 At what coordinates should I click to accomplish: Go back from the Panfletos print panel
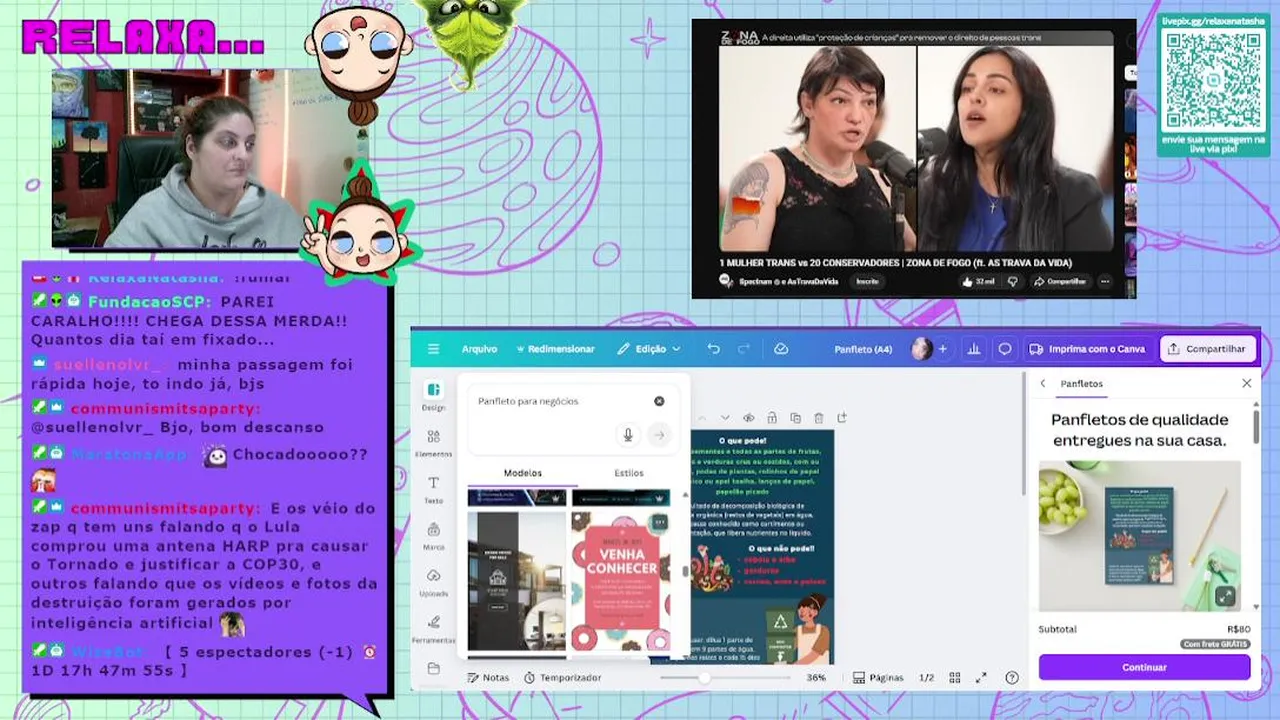coord(1043,383)
